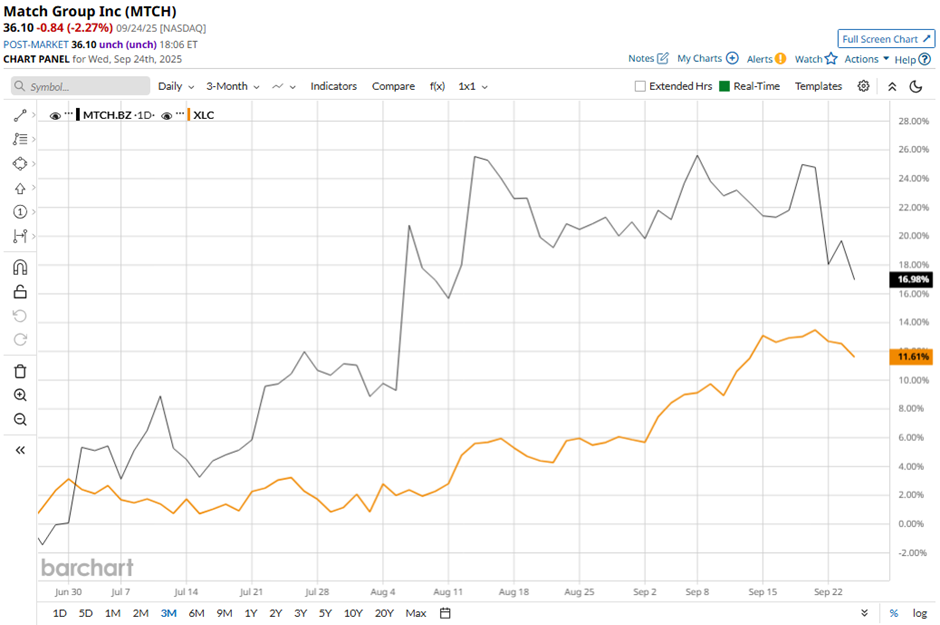Select the measure/range tool

coord(20,236)
